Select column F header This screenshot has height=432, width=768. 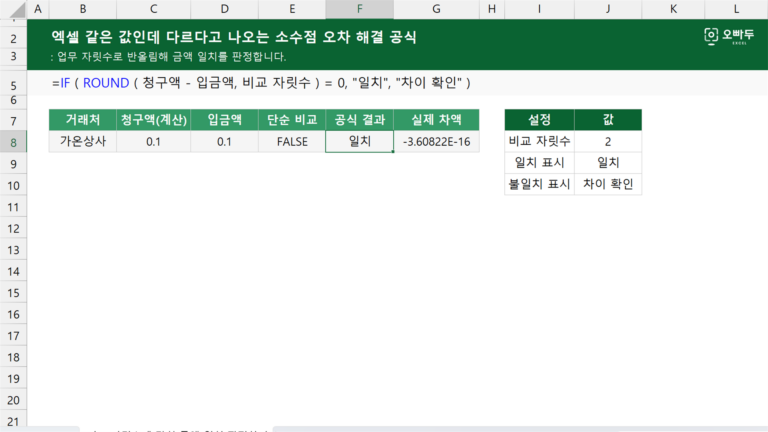[x=360, y=9]
